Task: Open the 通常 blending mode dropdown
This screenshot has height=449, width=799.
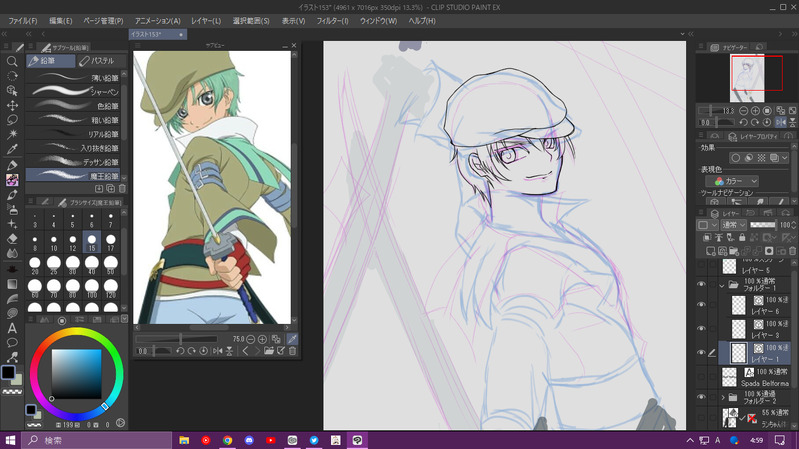Action: click(x=734, y=225)
